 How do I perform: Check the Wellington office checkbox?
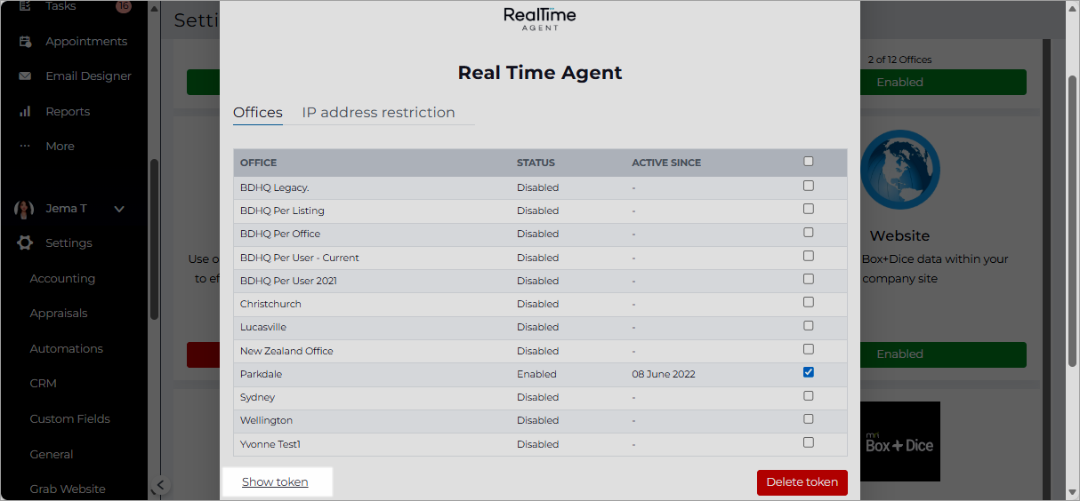pyautogui.click(x=808, y=419)
